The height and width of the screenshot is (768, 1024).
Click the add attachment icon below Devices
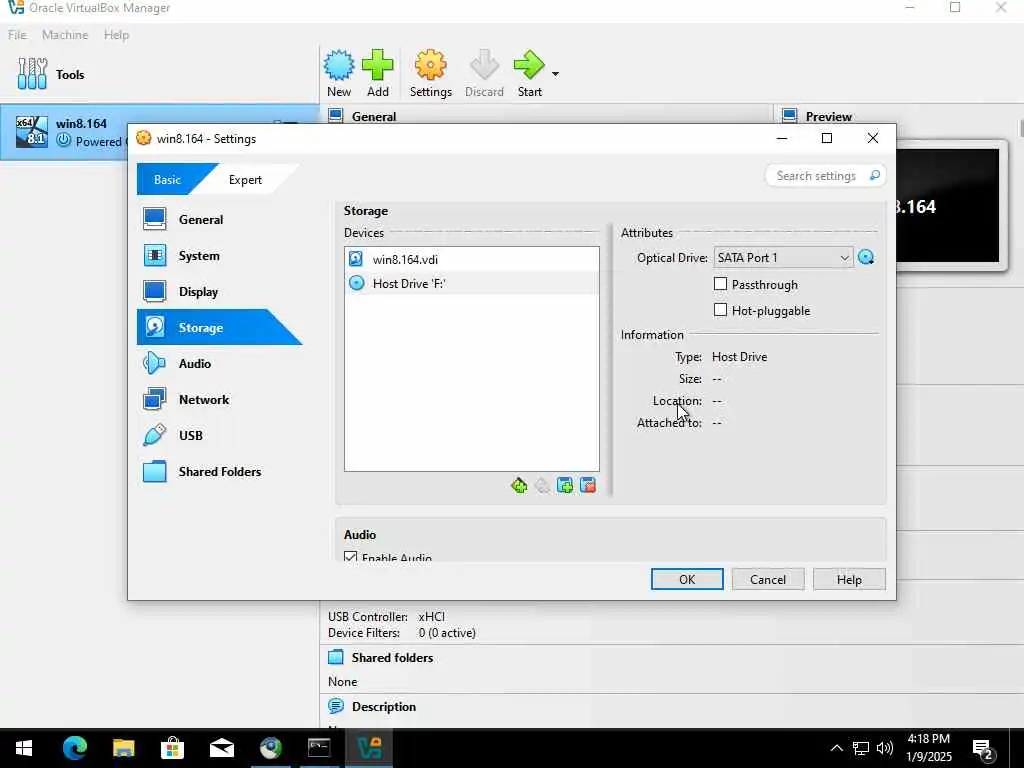pyautogui.click(x=565, y=485)
